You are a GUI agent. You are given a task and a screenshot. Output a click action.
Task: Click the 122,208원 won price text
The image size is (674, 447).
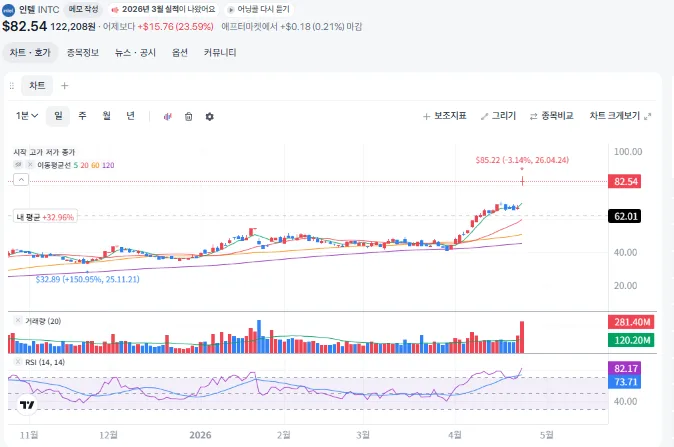click(73, 27)
